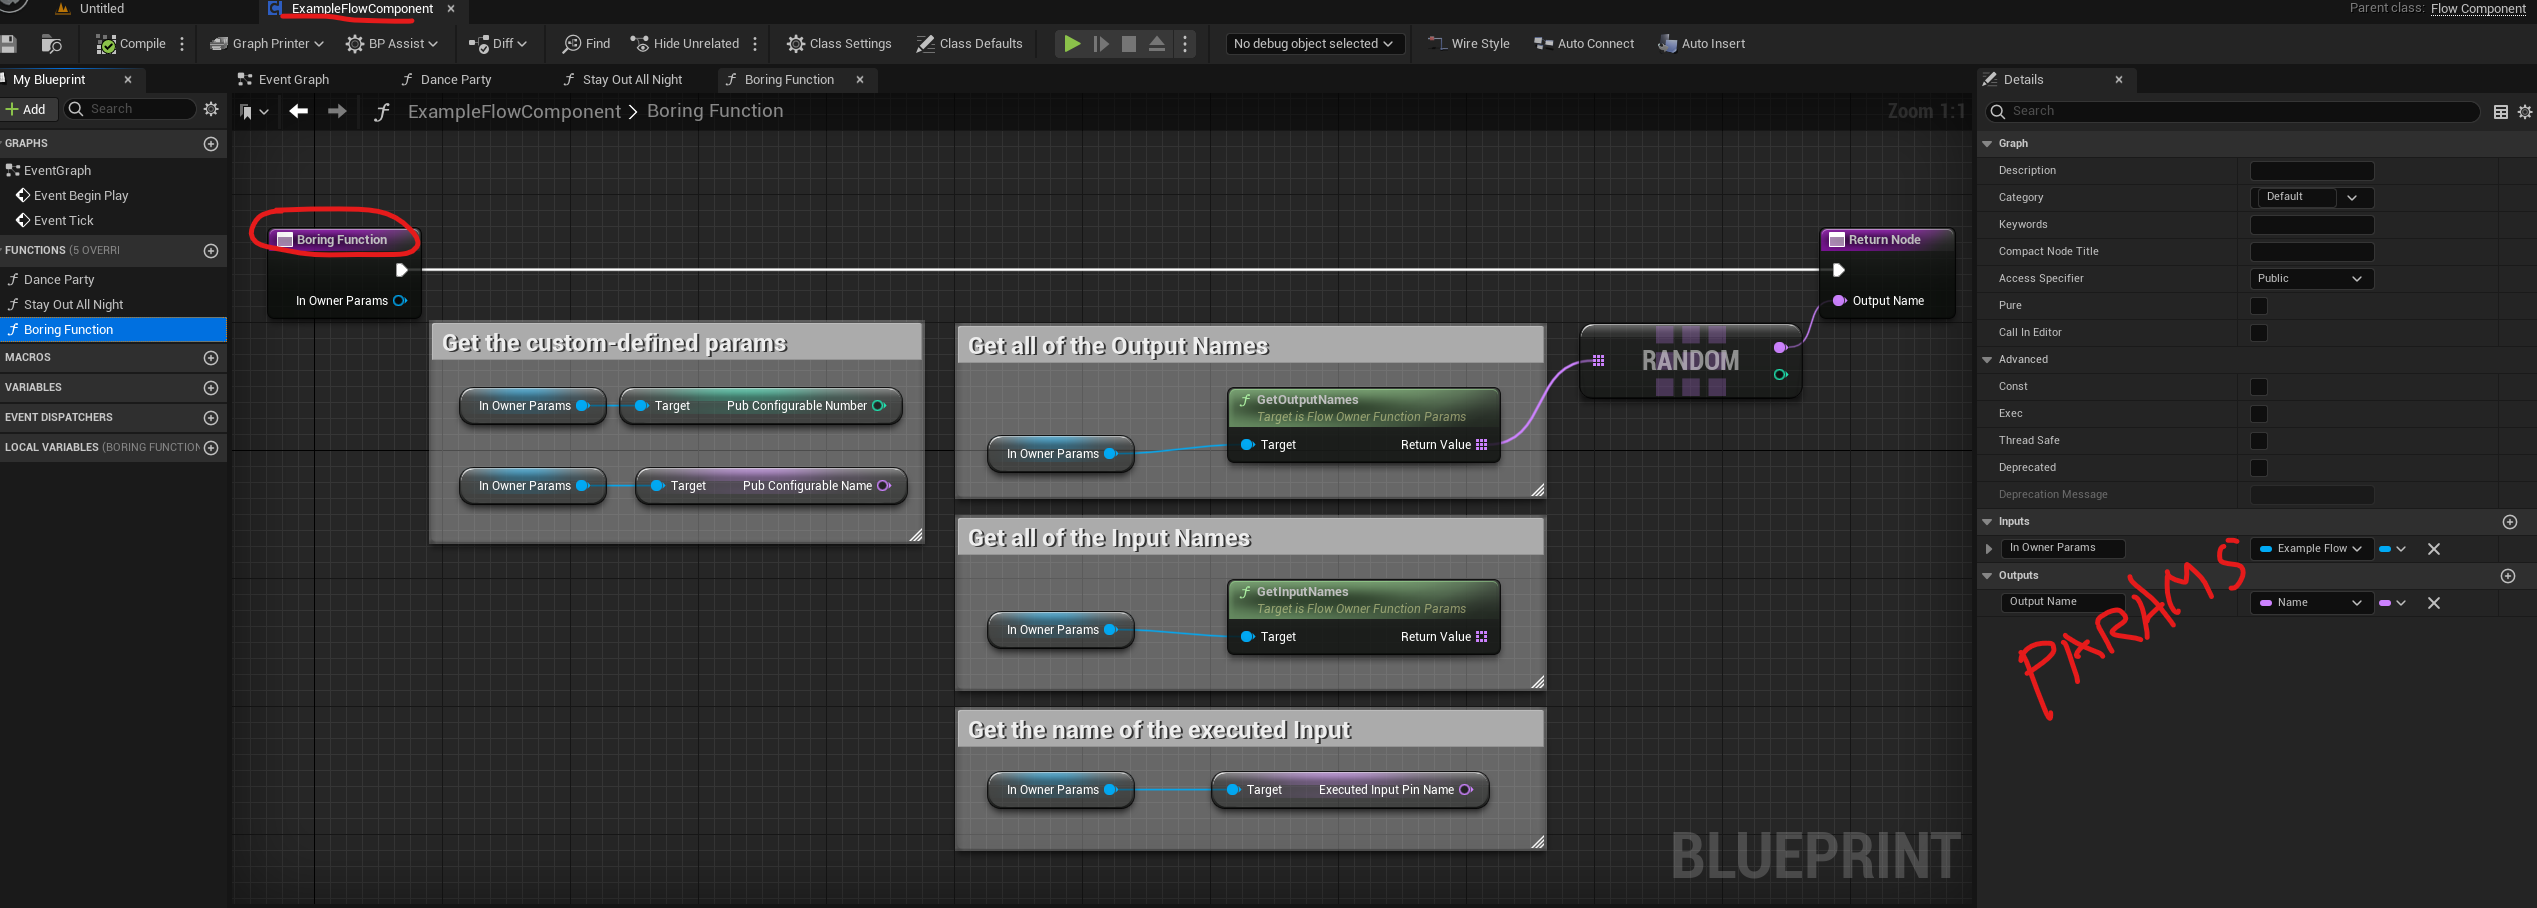
Task: Change Access Specifier from Public dropdown
Action: click(2310, 278)
